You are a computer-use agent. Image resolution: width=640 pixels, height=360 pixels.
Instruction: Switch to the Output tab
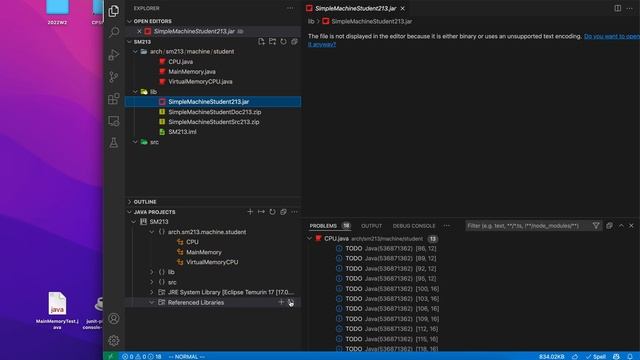point(371,226)
